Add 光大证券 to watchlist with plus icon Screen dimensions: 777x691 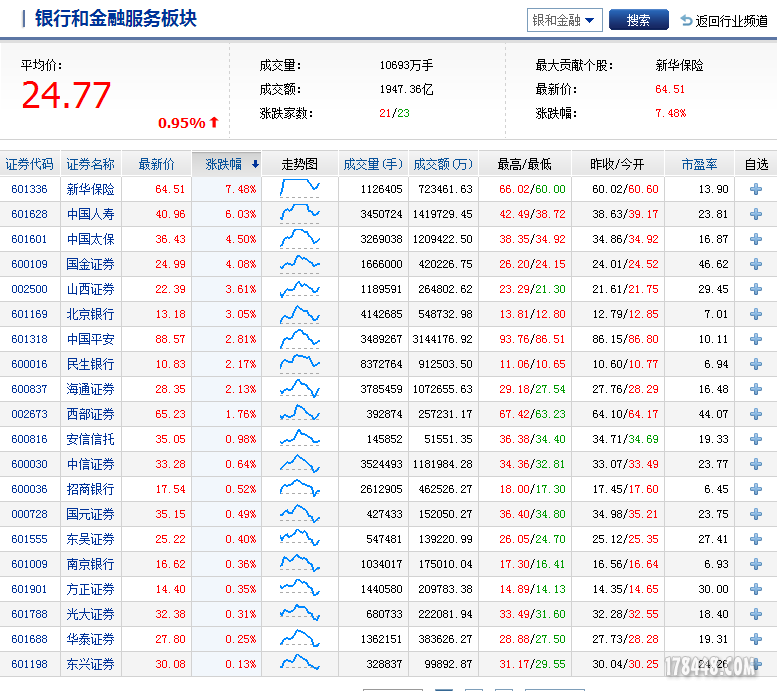click(x=756, y=614)
